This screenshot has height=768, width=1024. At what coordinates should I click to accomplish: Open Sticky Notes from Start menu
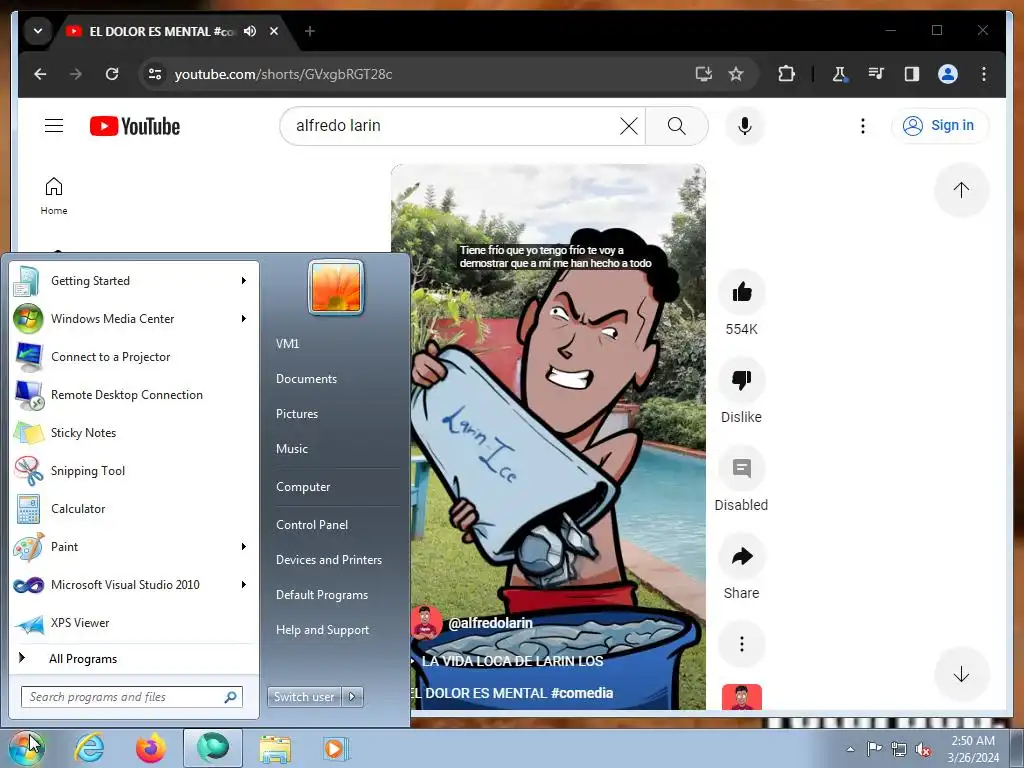pos(134,432)
